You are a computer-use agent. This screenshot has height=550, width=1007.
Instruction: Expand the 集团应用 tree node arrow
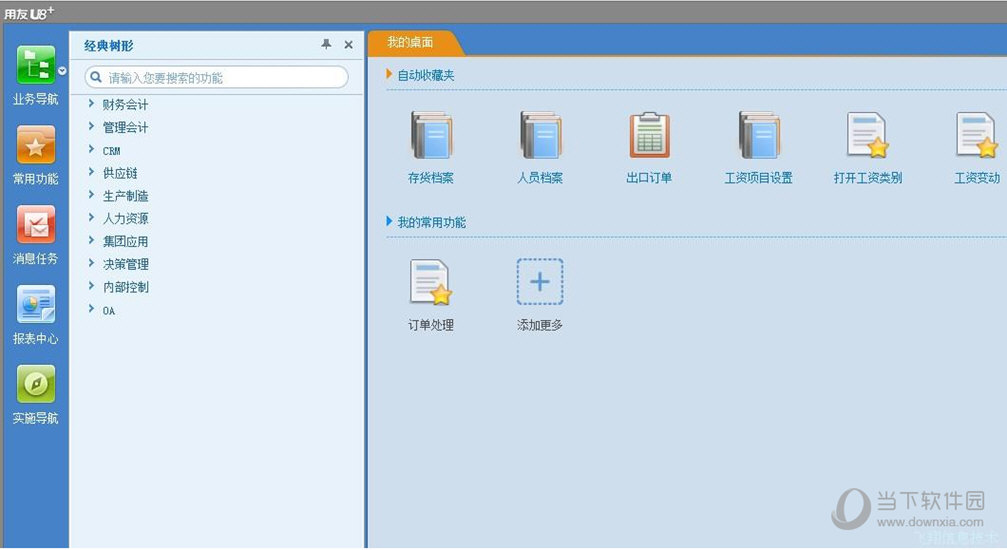91,240
